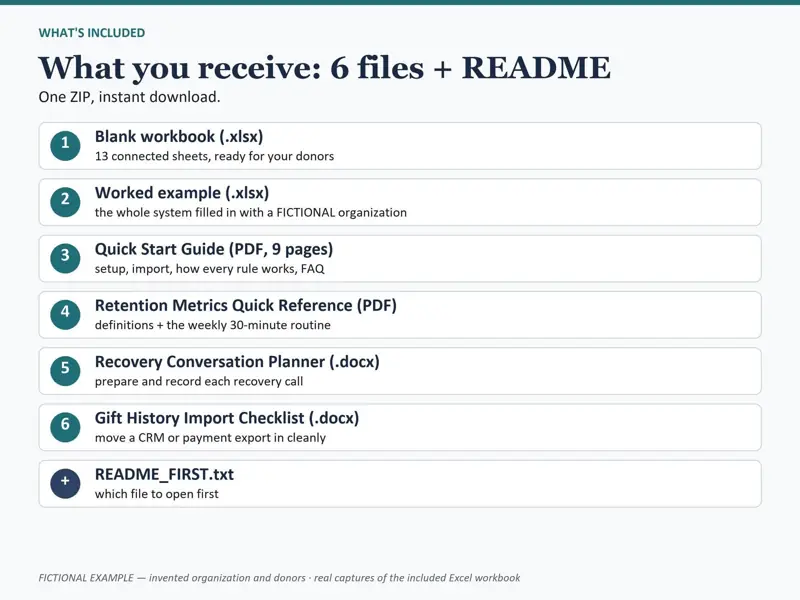Click "Retention Metrics Quick Reference (PDF)" title
The image size is (800, 600).
click(245, 305)
